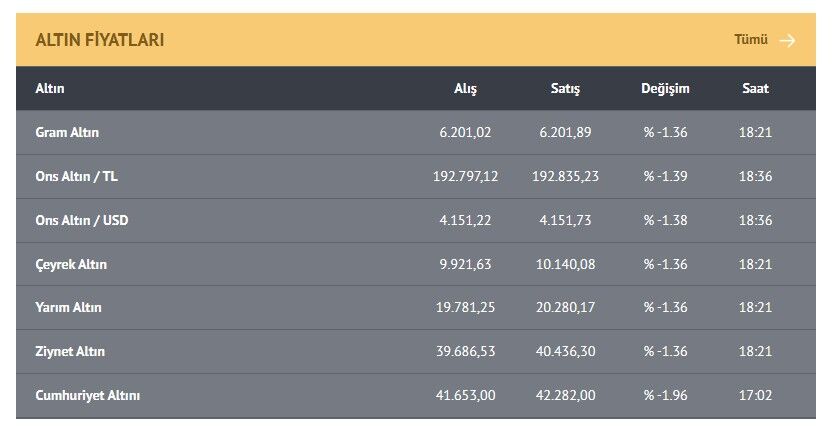Open the Gram Altın row
This screenshot has height=426, width=837.
click(416, 132)
